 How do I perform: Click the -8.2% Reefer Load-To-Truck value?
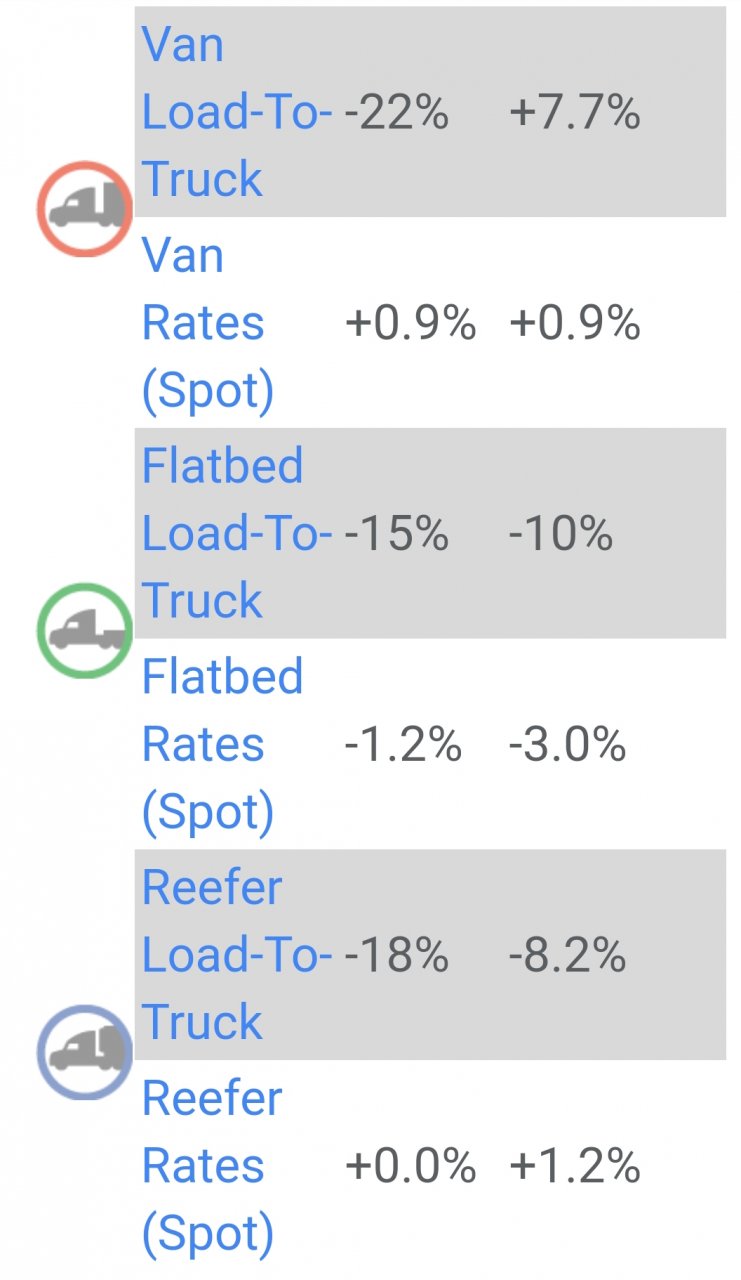click(x=567, y=956)
